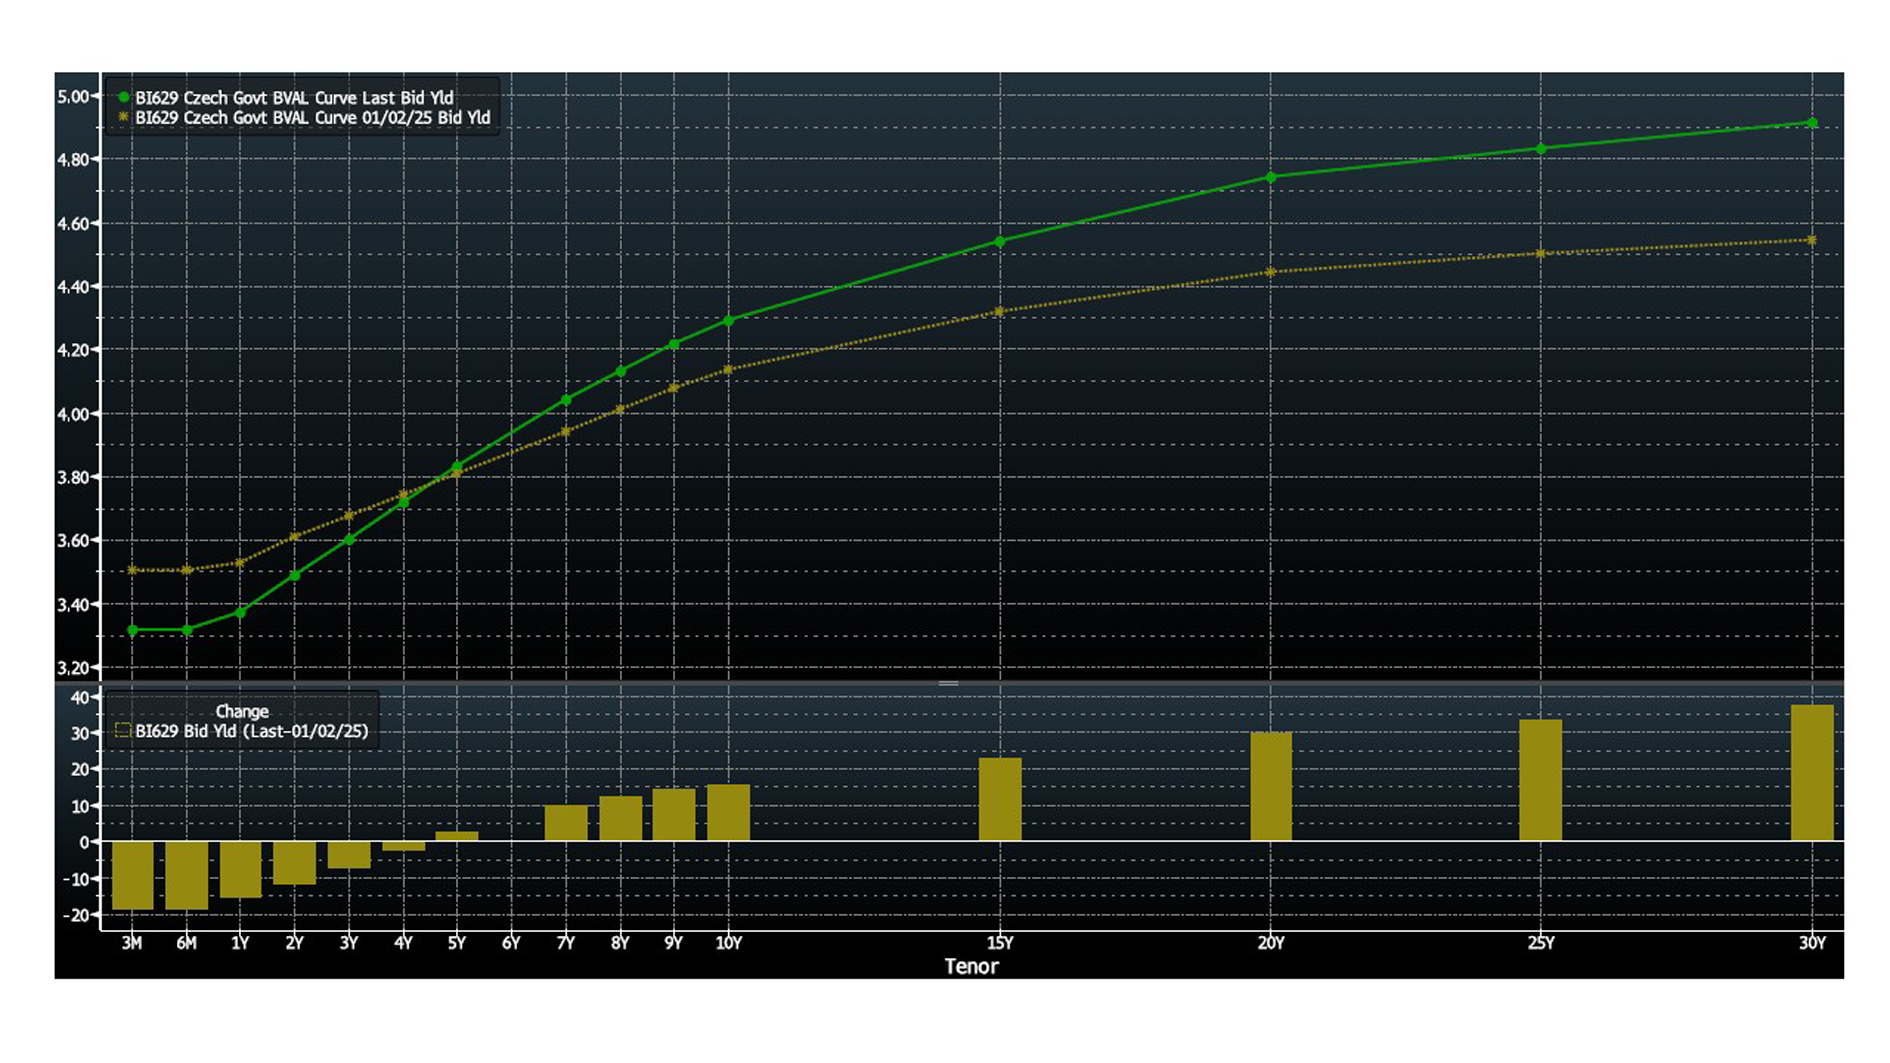Click the green 9Y data point
Image resolution: width=1890 pixels, height=1063 pixels.
pyautogui.click(x=674, y=344)
